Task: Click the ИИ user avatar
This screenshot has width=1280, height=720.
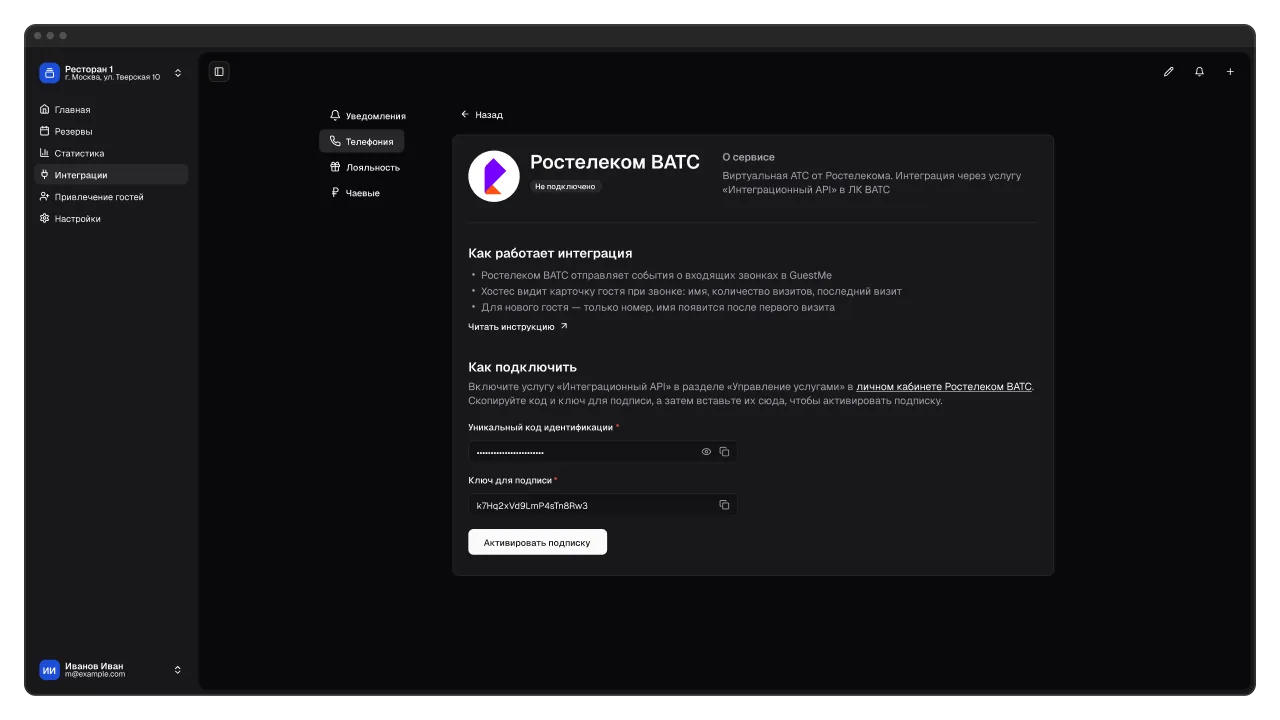Action: pyautogui.click(x=49, y=670)
